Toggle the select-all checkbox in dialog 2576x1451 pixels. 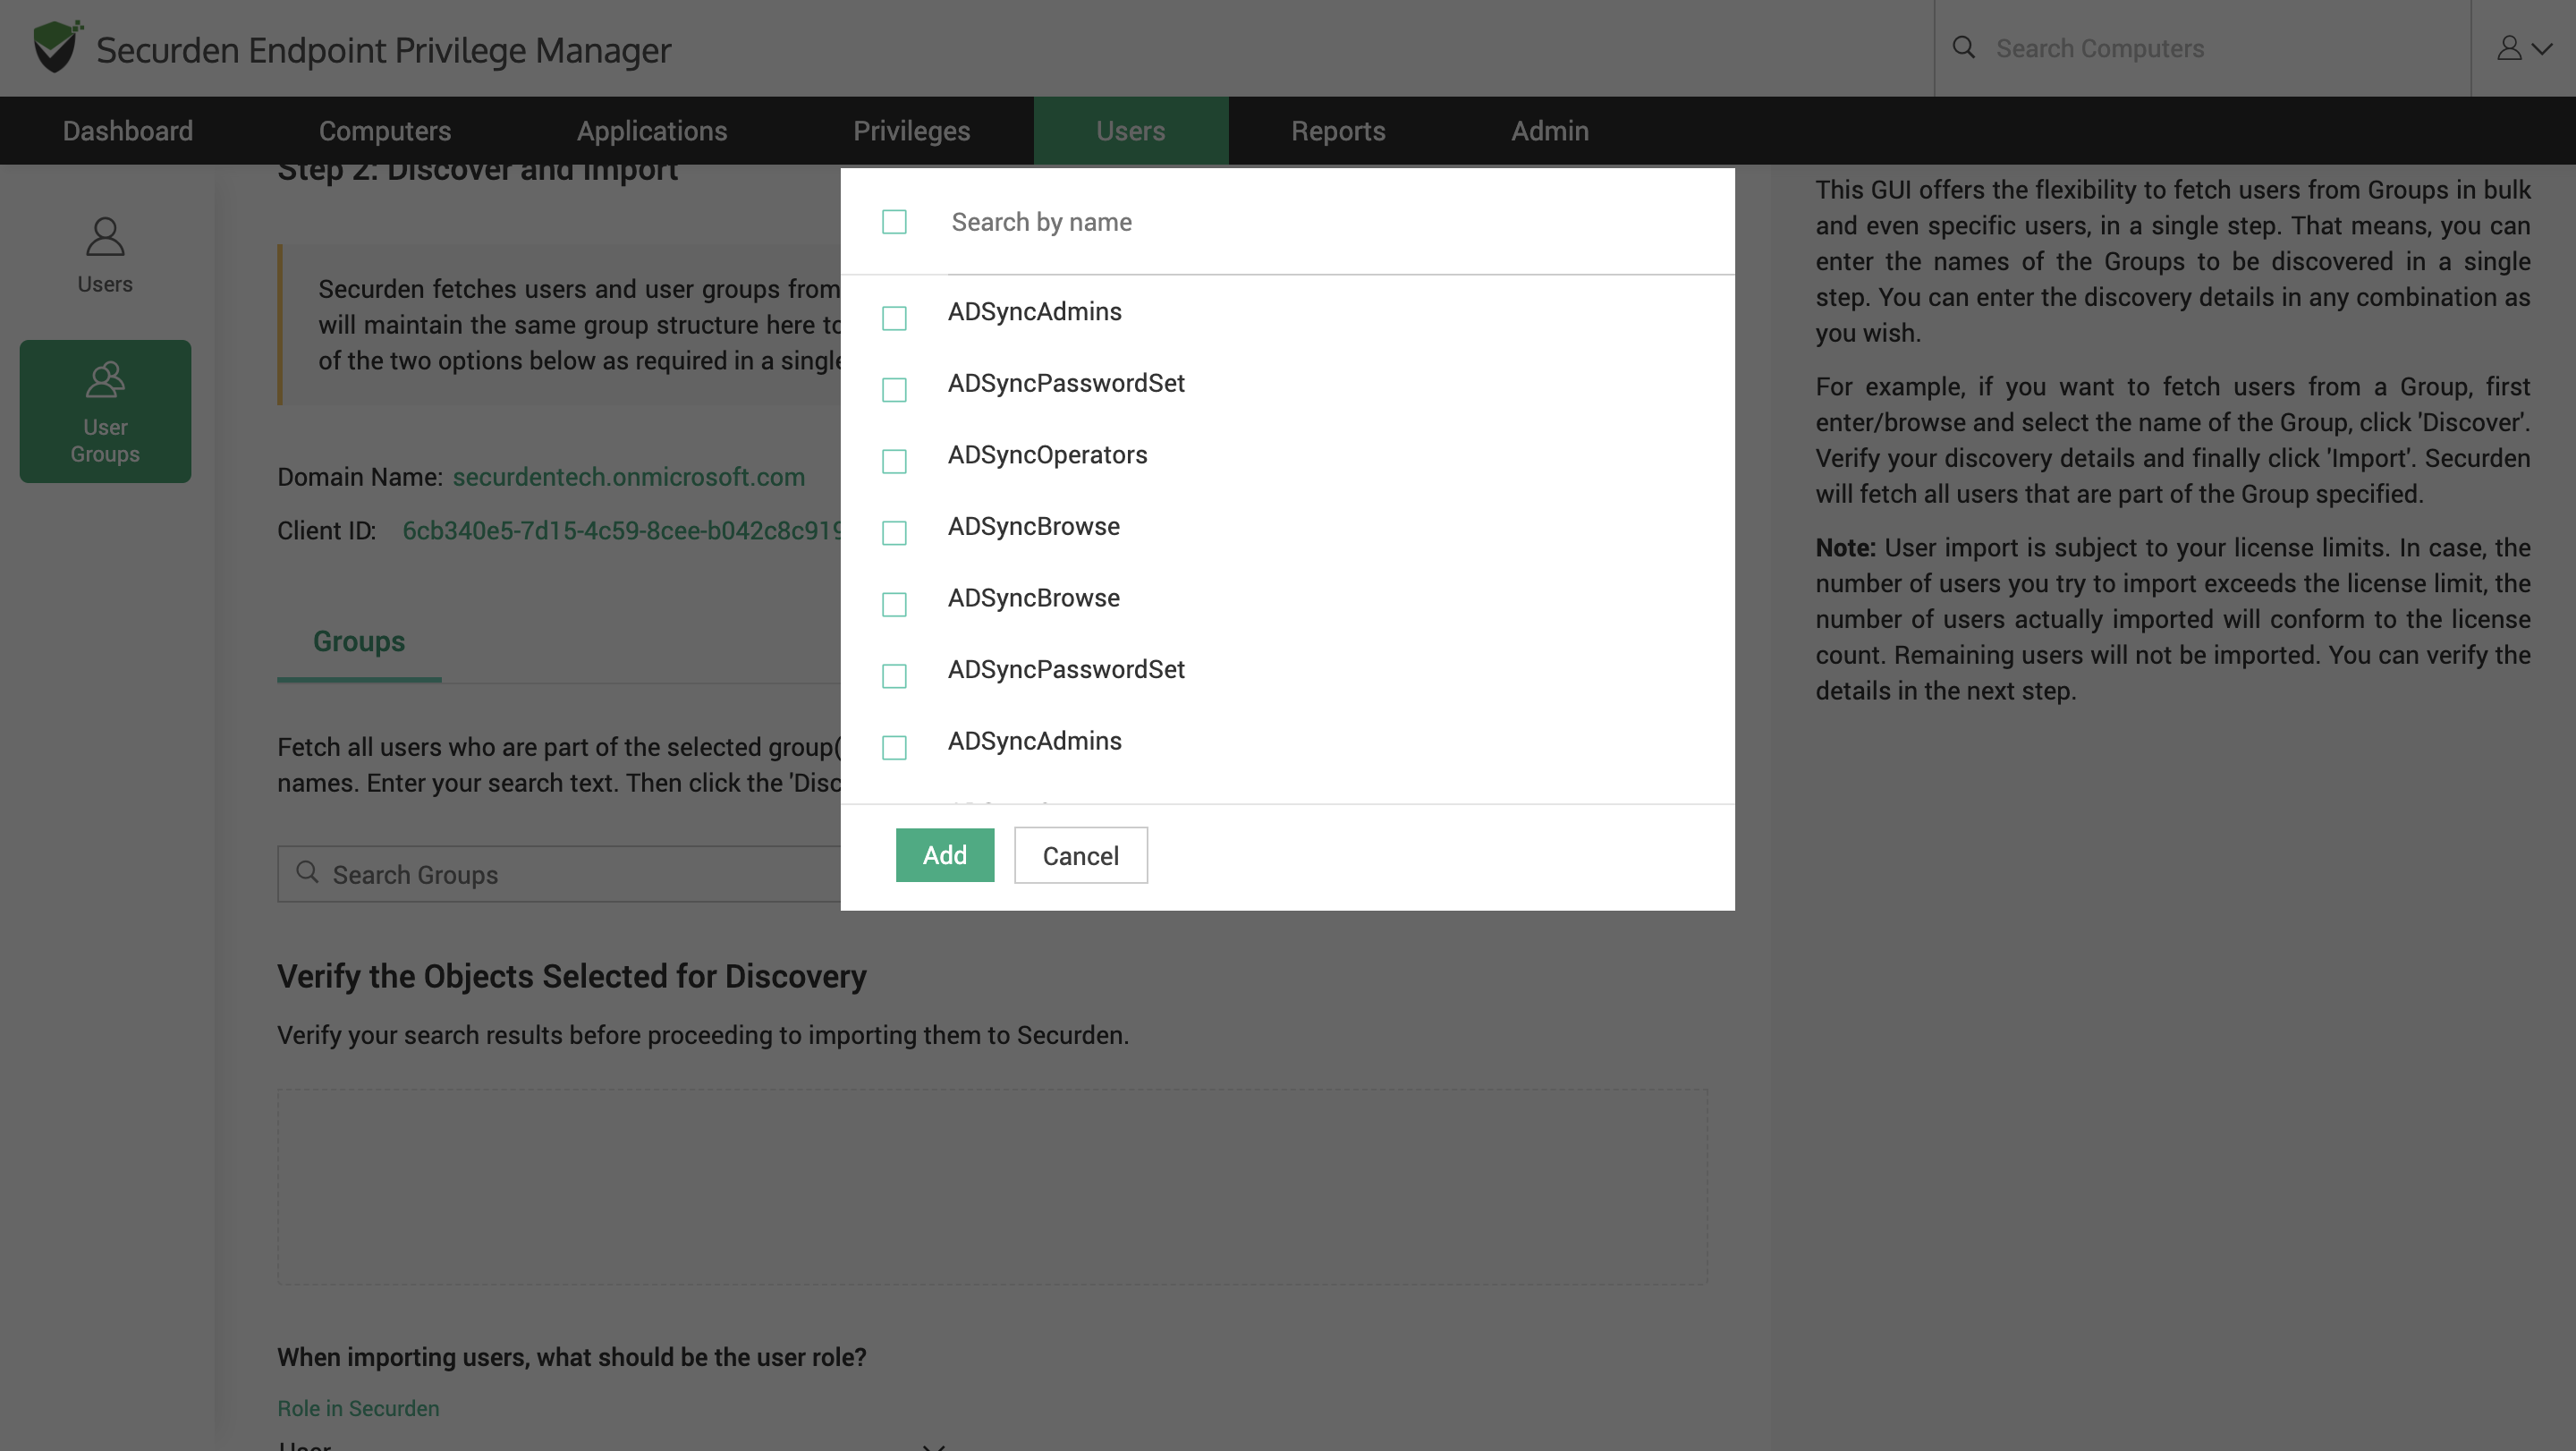point(894,222)
